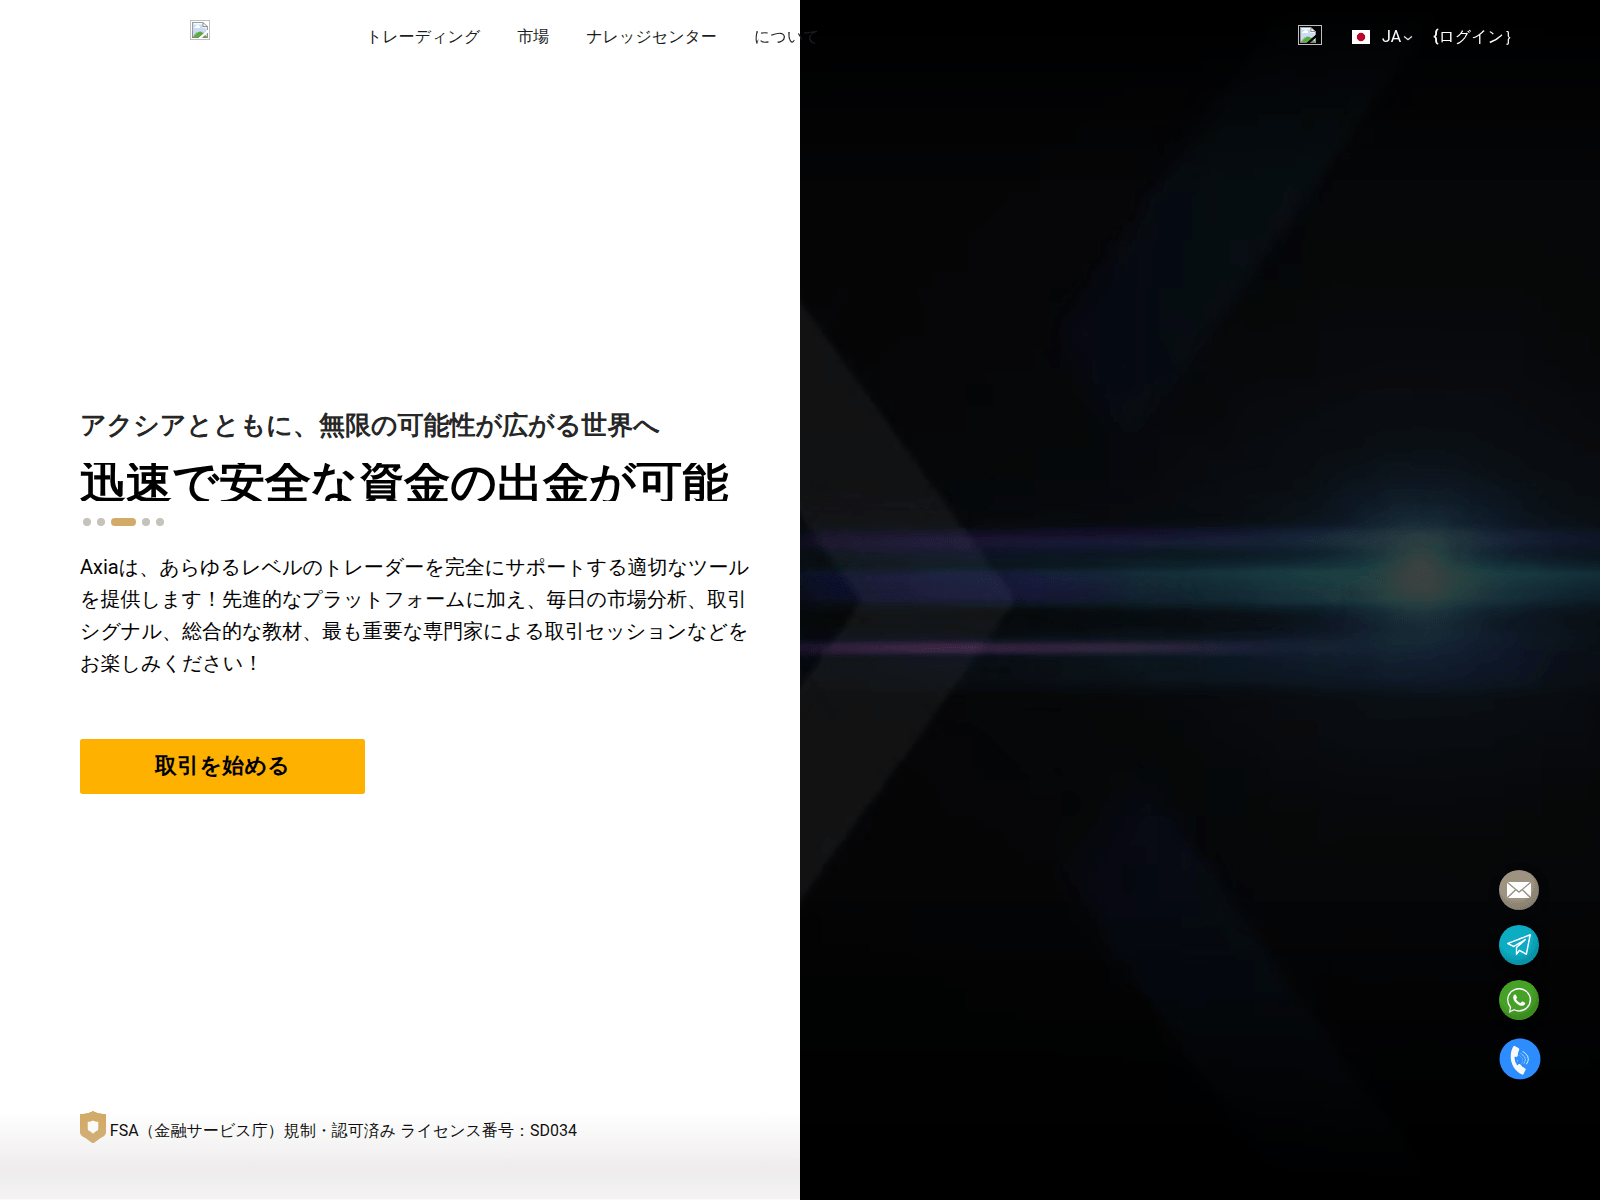Go to first carousel slide dot
Image resolution: width=1600 pixels, height=1200 pixels.
(87, 522)
